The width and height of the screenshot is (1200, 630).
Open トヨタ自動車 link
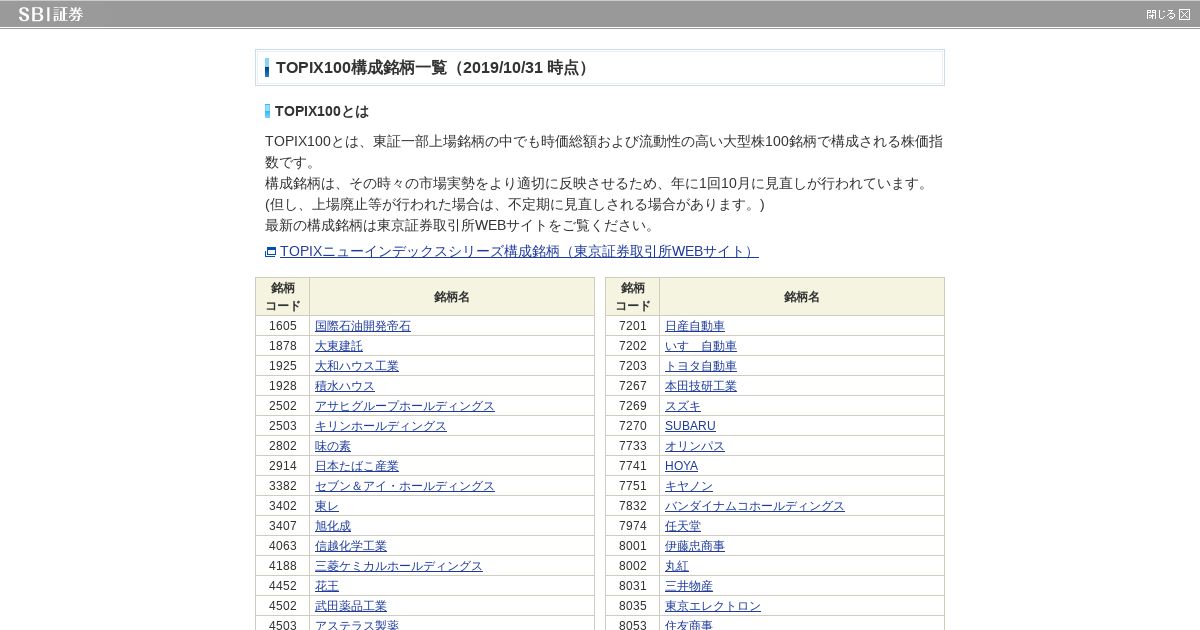coord(701,366)
